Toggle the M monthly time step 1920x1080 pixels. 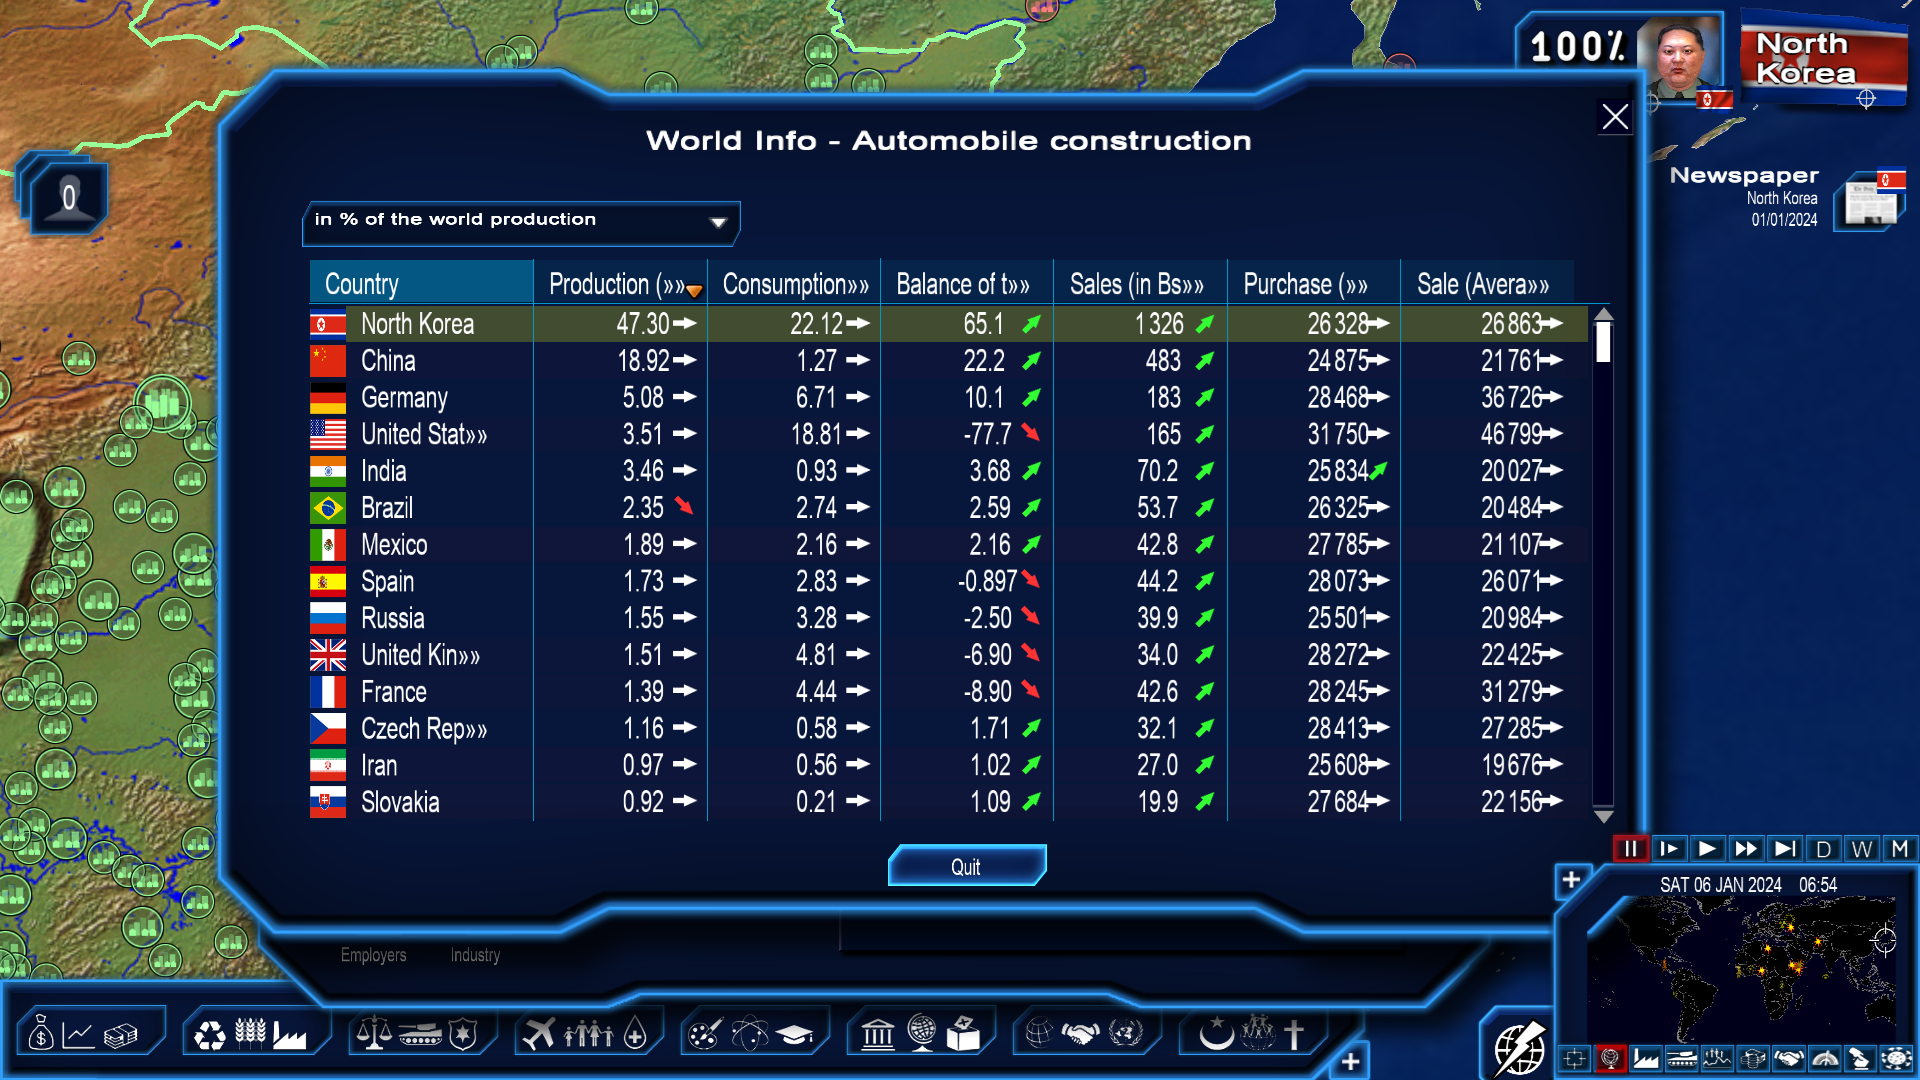tap(1900, 849)
